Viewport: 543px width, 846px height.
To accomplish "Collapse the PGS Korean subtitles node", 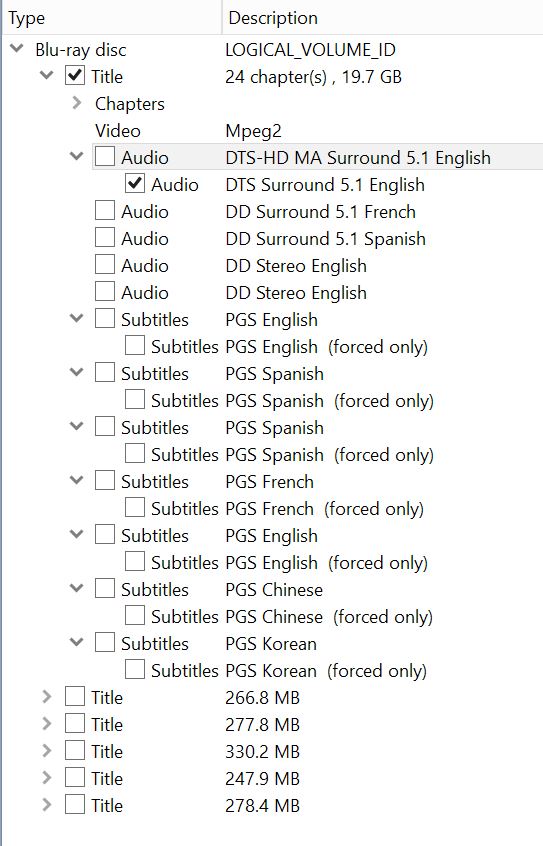I will tap(77, 643).
